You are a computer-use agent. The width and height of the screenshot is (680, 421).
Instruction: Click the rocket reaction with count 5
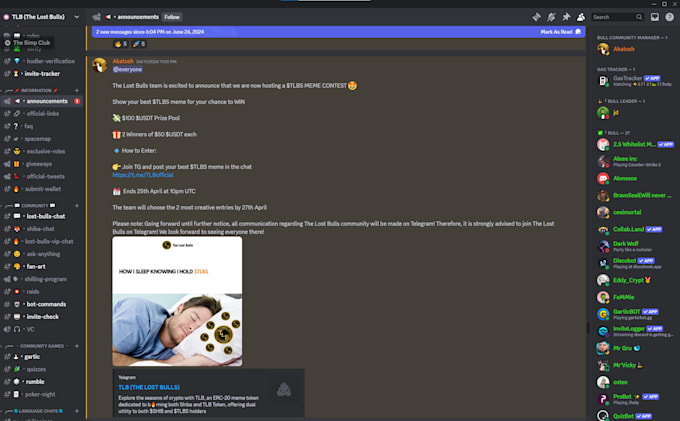click(139, 44)
